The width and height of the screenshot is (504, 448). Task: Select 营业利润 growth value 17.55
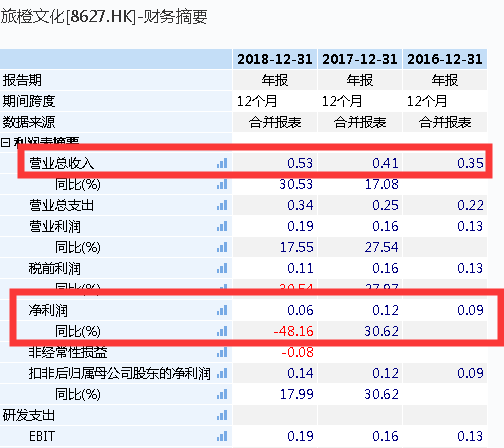(296, 247)
